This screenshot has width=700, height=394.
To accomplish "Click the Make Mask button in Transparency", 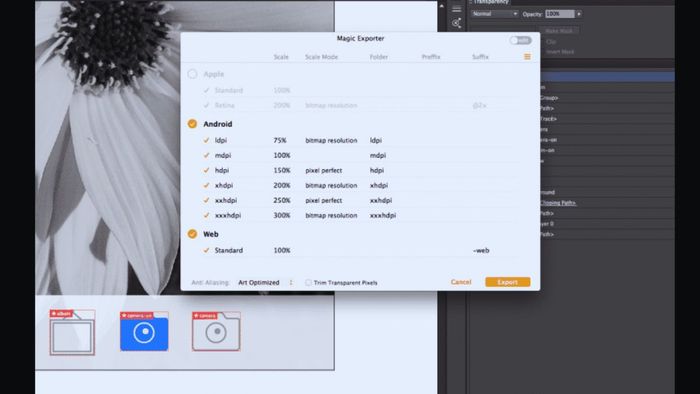I will pyautogui.click(x=559, y=31).
